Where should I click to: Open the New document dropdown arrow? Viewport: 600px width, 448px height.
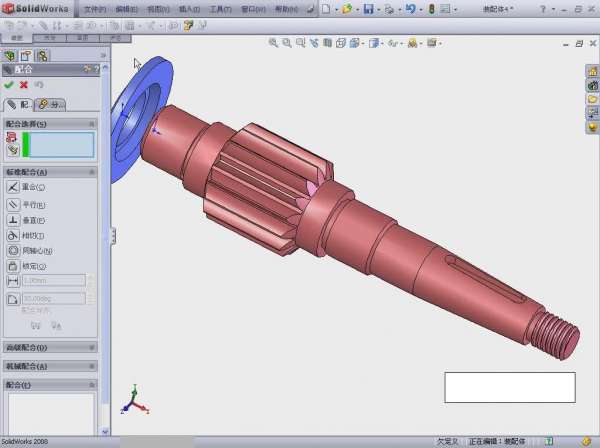click(336, 9)
